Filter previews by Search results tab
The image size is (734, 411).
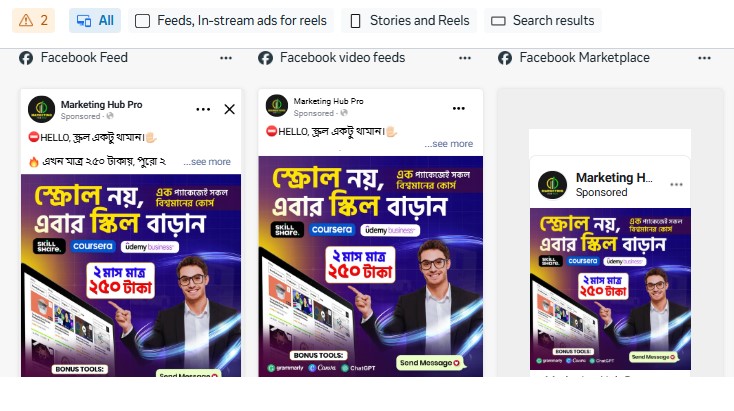[x=543, y=21]
